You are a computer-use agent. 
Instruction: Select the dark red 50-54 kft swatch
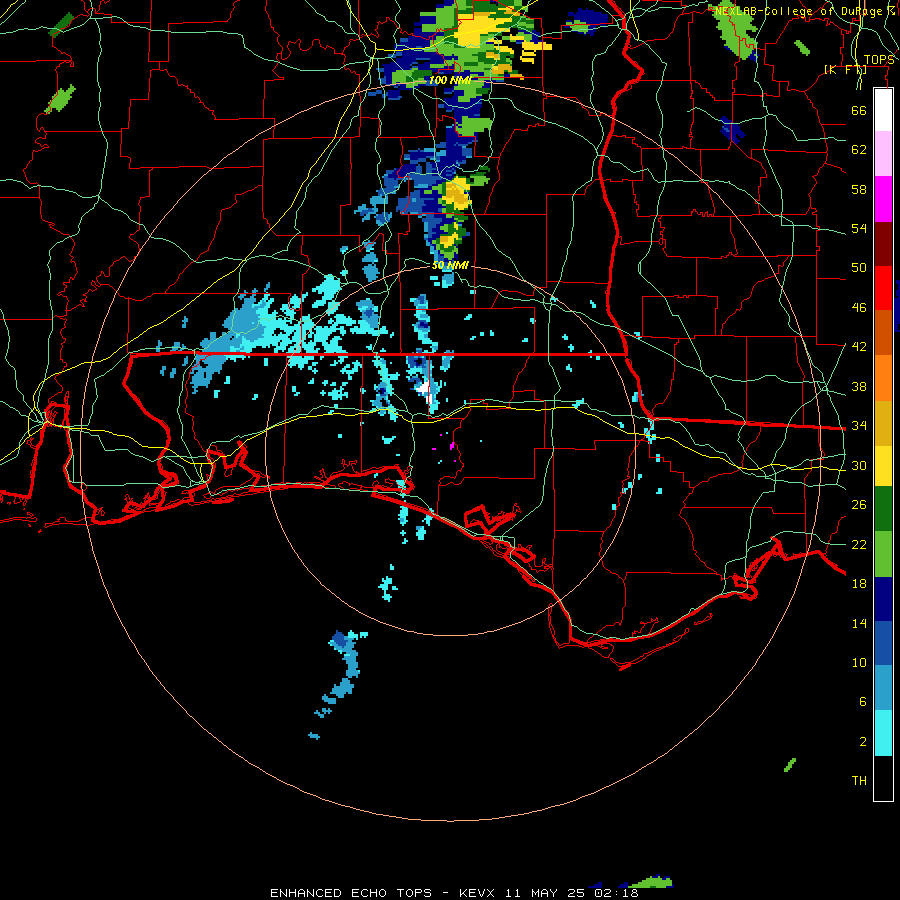(x=883, y=244)
